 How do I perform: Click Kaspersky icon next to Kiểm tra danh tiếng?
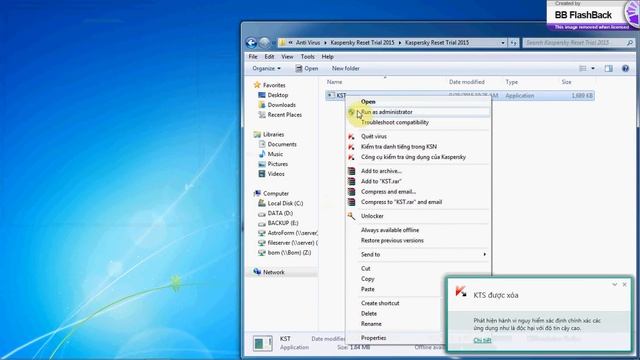pos(351,147)
